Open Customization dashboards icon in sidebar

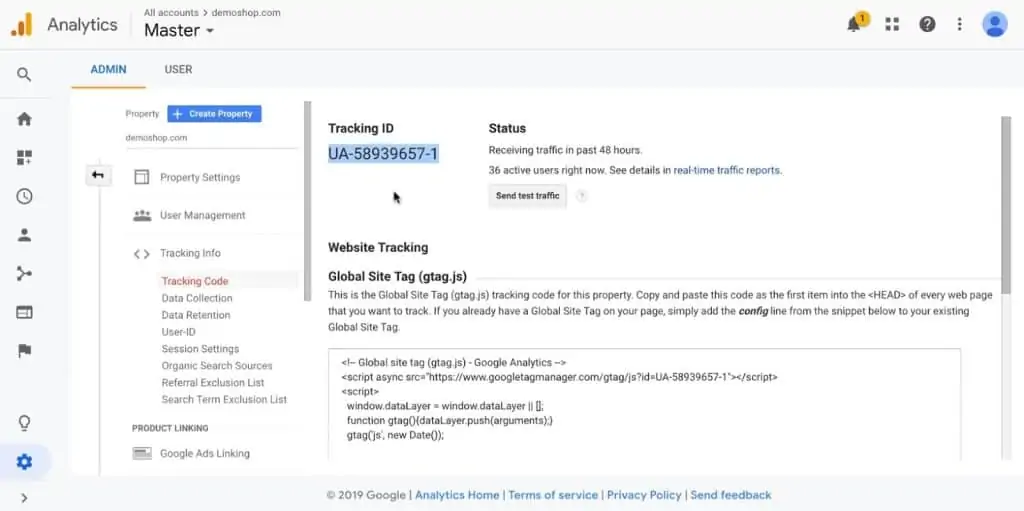click(24, 157)
